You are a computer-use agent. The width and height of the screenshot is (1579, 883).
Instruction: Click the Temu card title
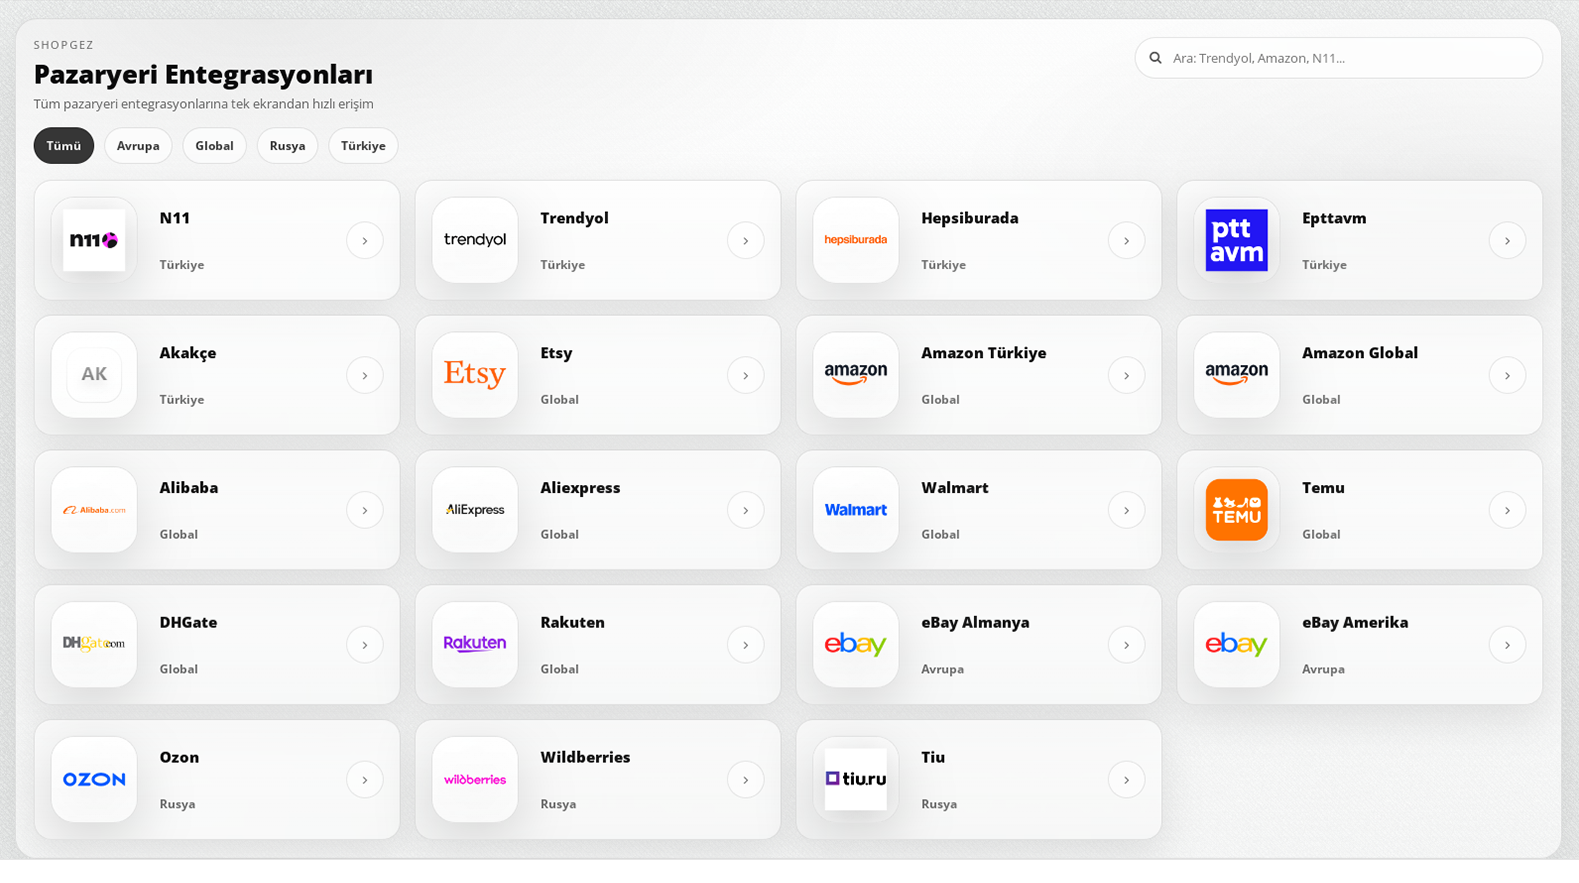point(1323,488)
